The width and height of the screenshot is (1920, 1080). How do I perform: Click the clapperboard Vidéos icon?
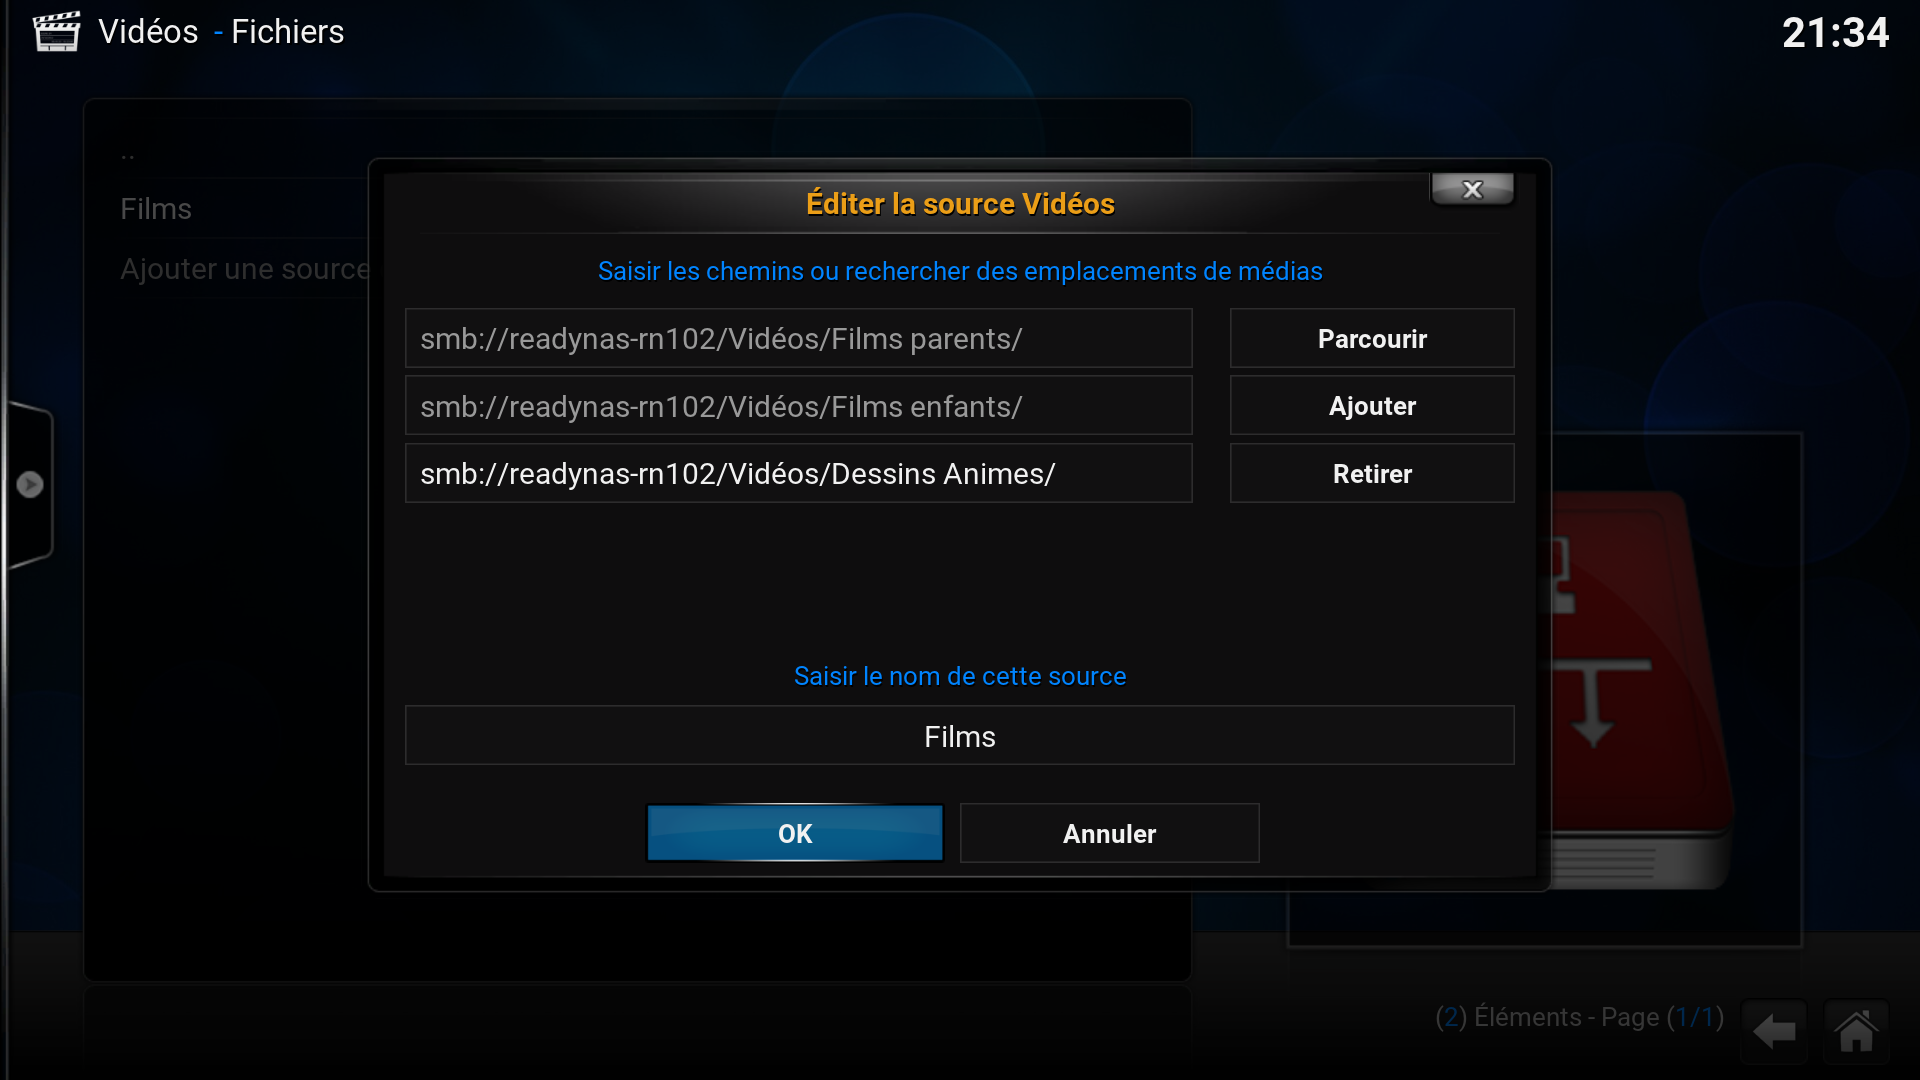pos(56,31)
